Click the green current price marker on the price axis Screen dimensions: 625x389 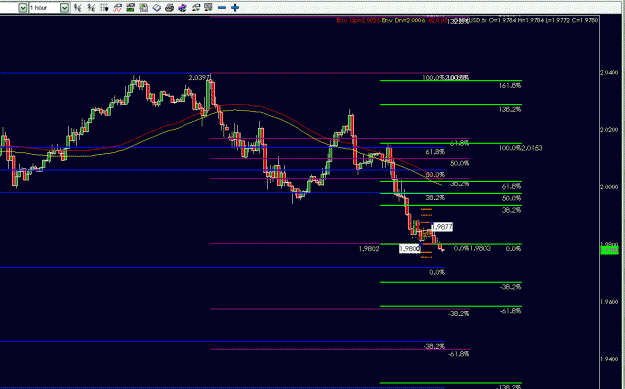point(609,250)
